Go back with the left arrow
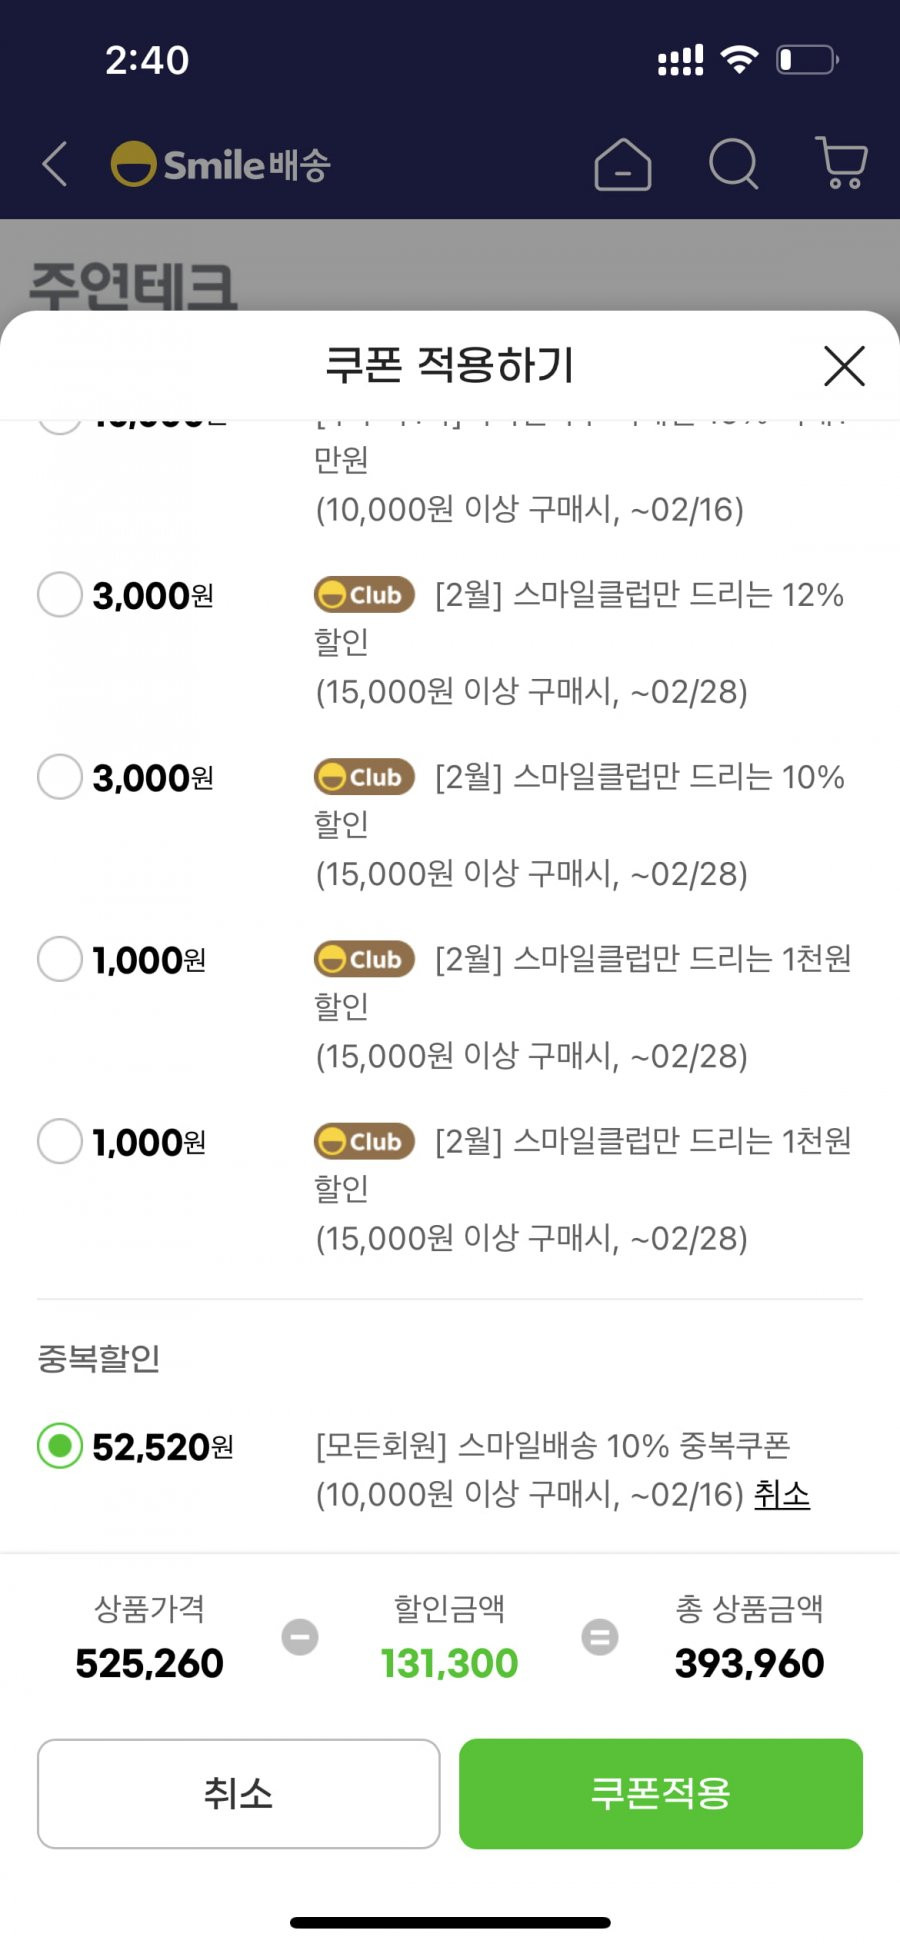The width and height of the screenshot is (900, 1947). click(x=55, y=164)
